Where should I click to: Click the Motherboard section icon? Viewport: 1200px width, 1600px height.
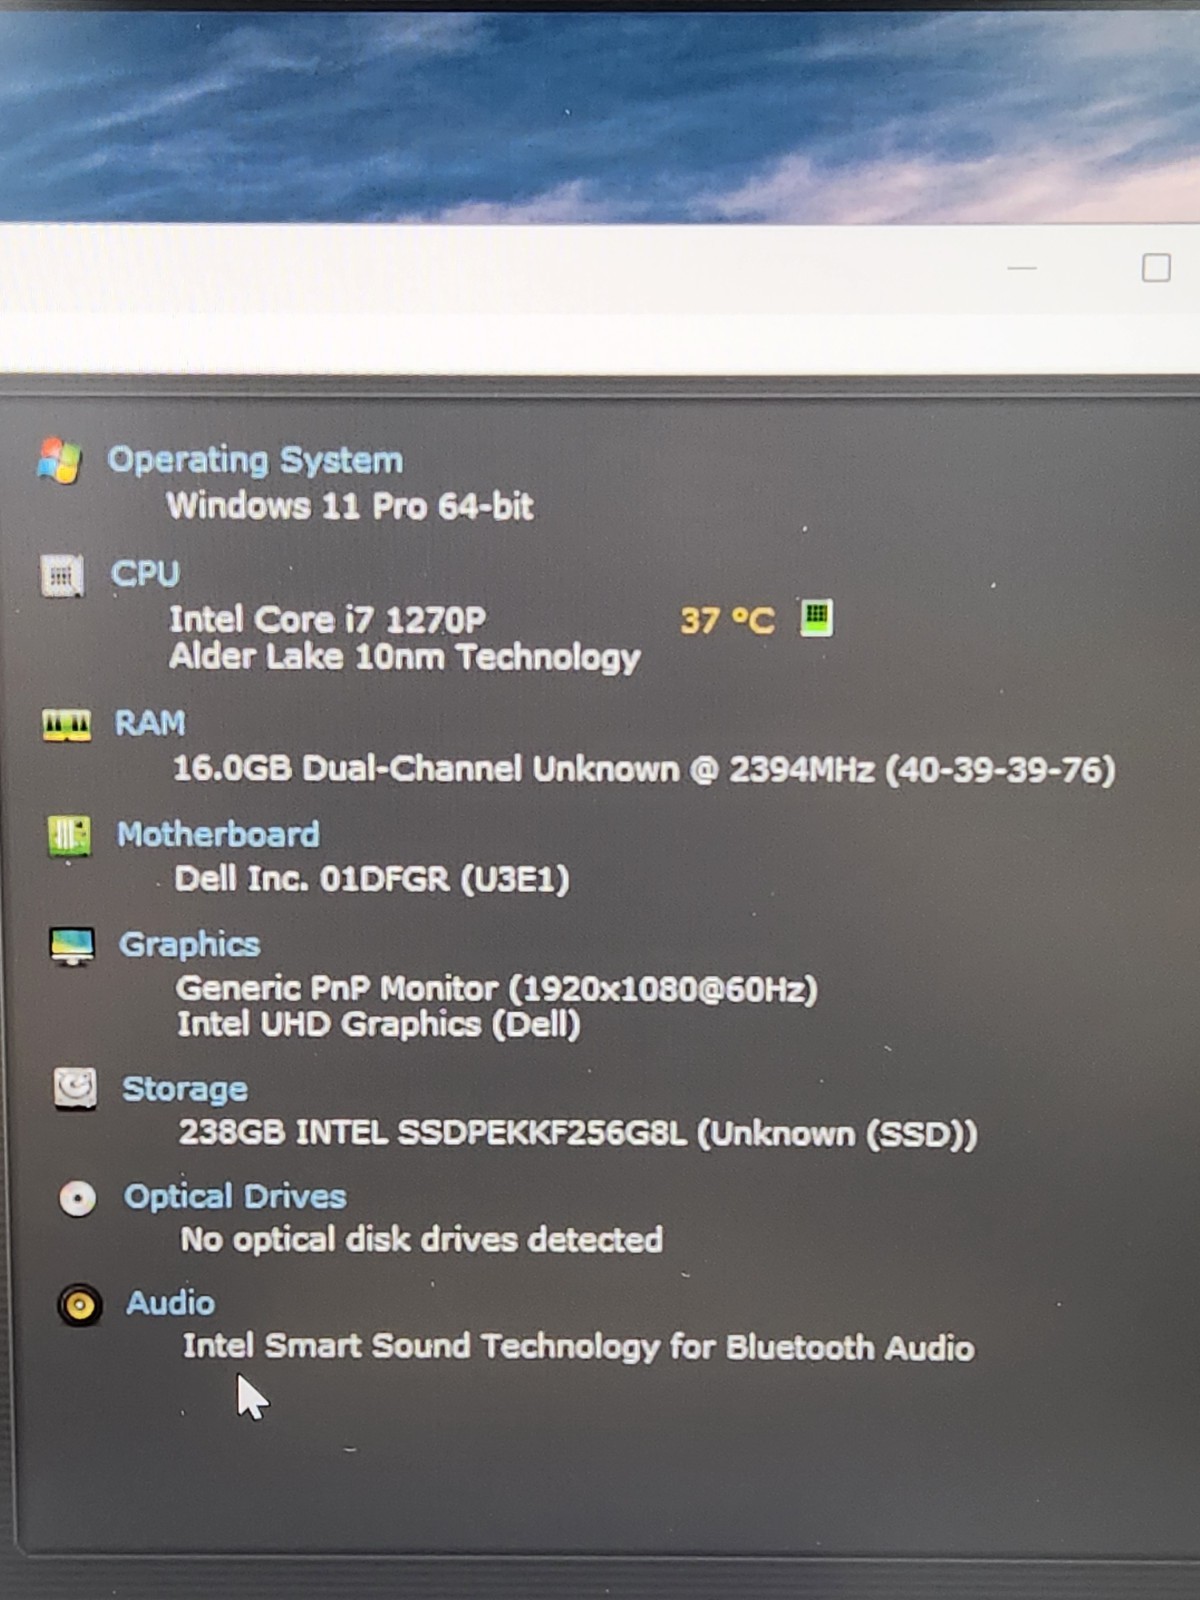[x=69, y=836]
